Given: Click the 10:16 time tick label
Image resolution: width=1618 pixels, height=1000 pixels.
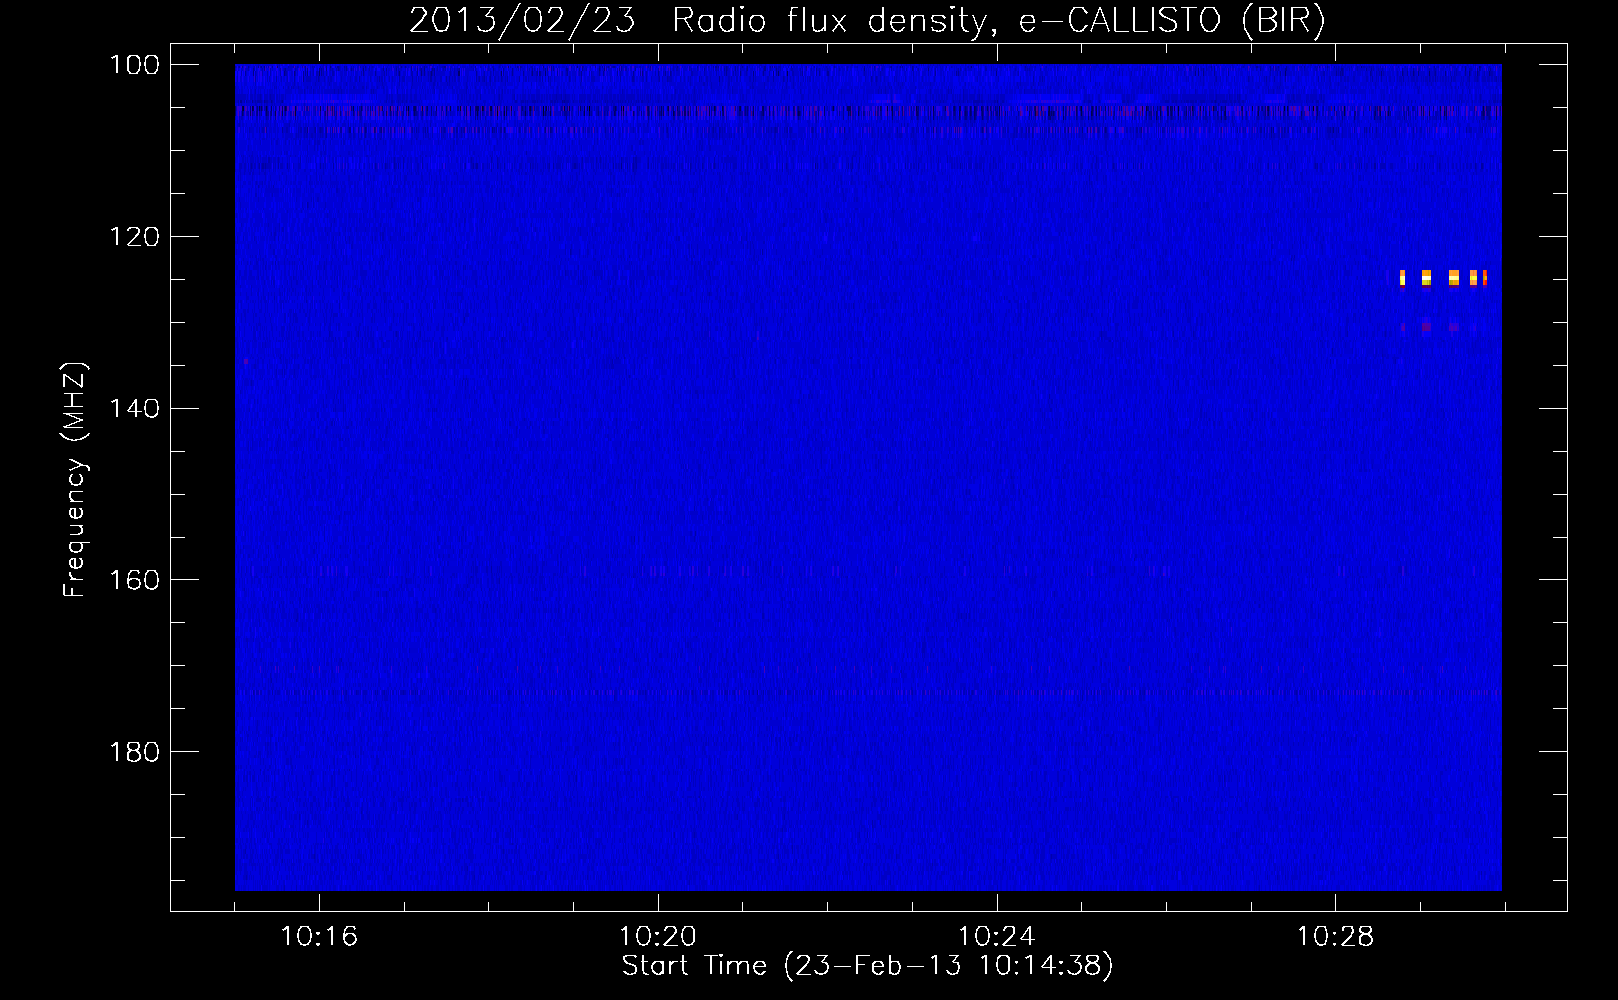Looking at the screenshot, I should click(319, 937).
